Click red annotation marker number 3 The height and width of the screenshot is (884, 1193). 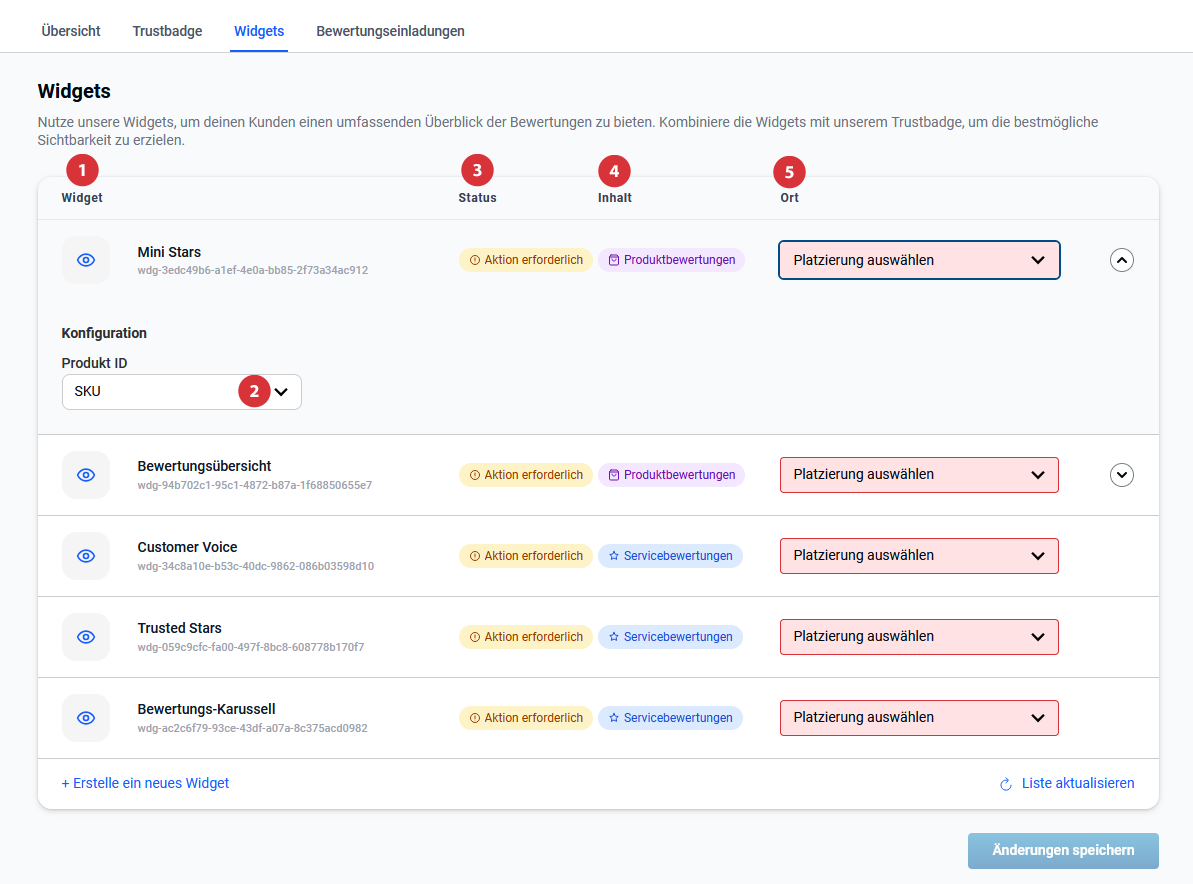tap(477, 171)
